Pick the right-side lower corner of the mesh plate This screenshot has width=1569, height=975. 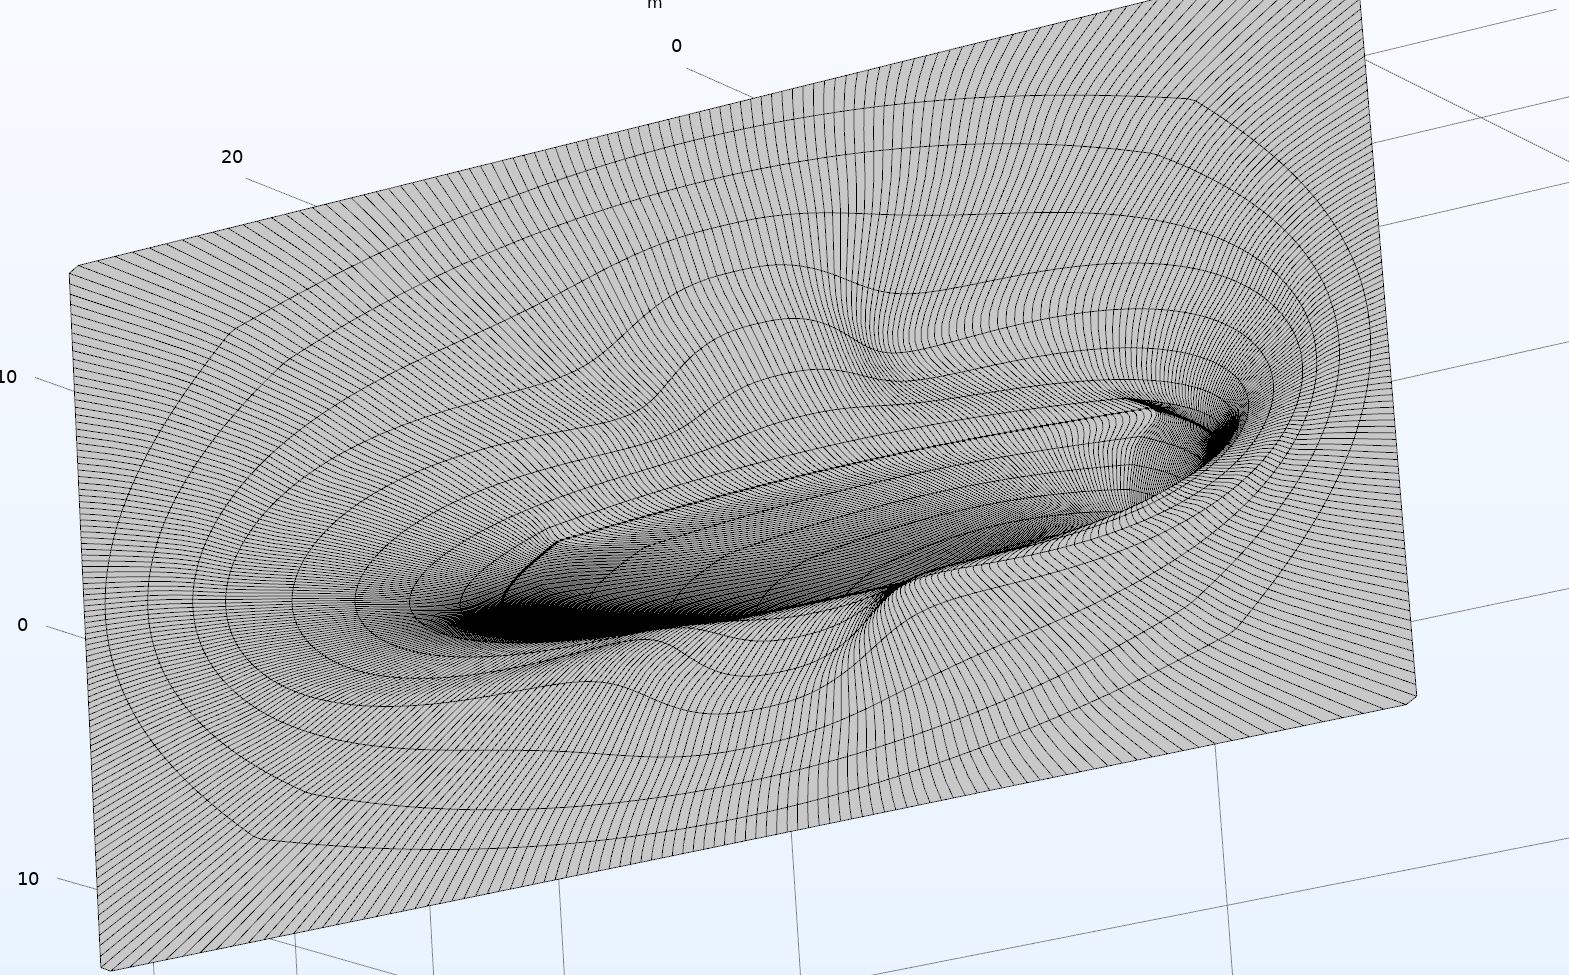tap(1414, 693)
